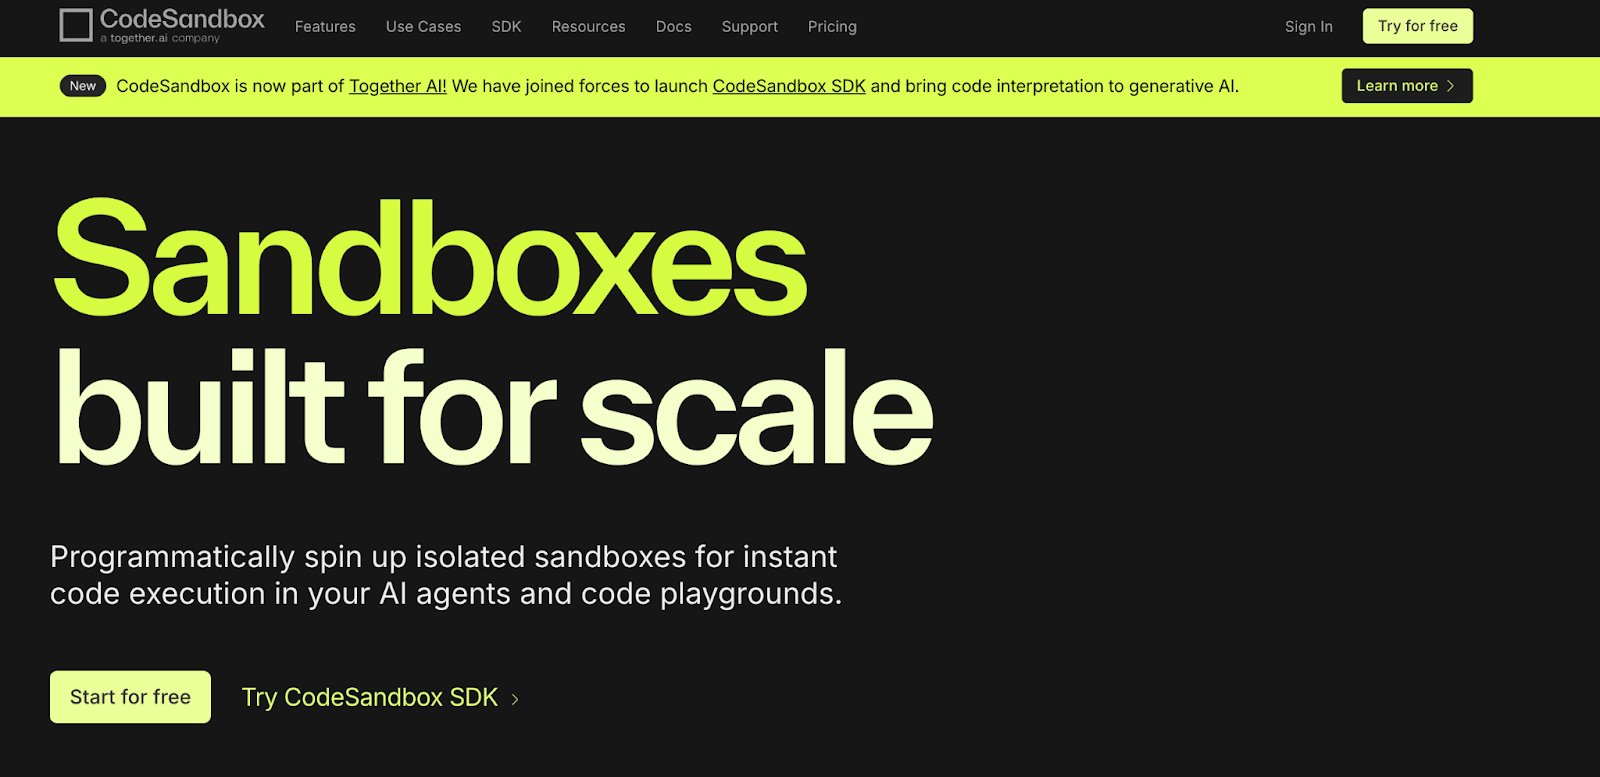Screen dimensions: 1600x777
Task: Expand the Resources navigation menu
Action: 588,27
